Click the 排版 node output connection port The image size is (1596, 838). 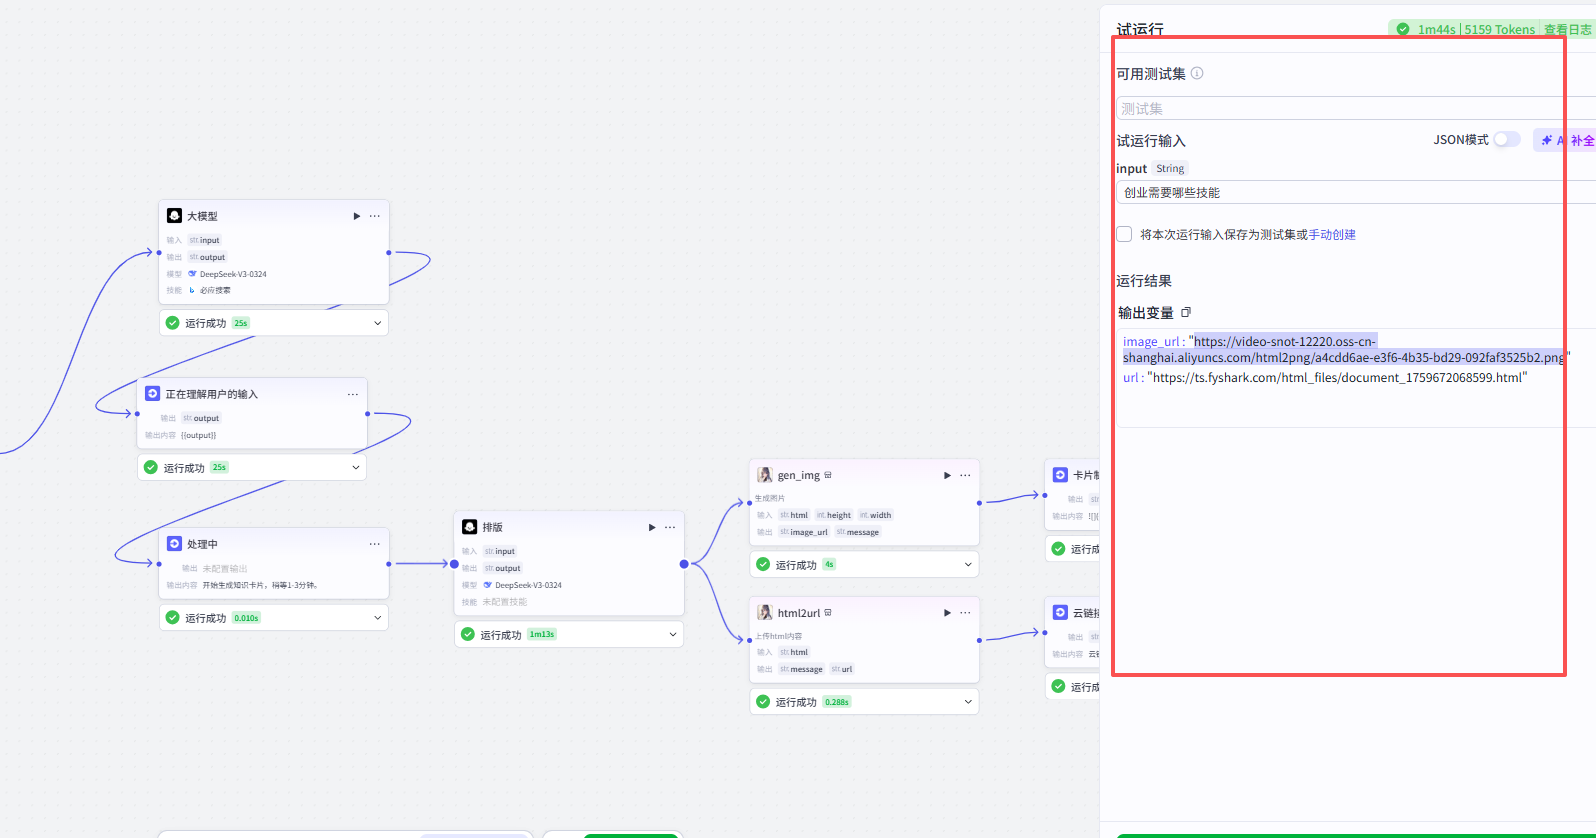click(x=684, y=564)
